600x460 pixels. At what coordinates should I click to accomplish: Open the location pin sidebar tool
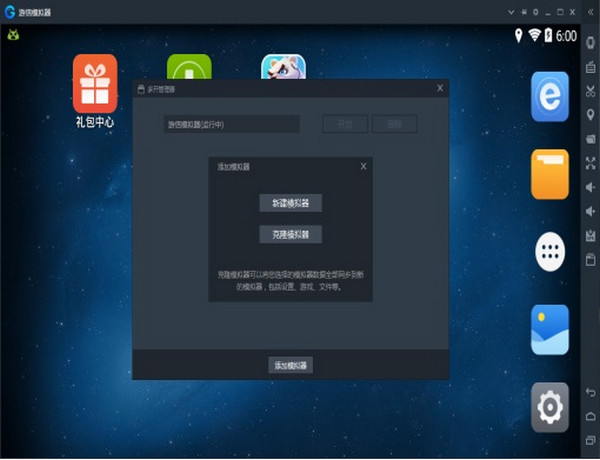pos(590,114)
